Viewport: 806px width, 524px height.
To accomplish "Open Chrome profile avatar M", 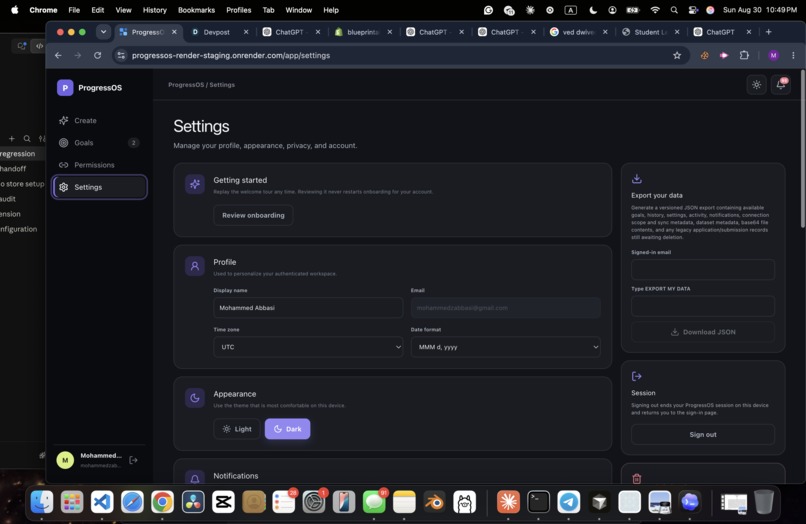I will click(773, 55).
